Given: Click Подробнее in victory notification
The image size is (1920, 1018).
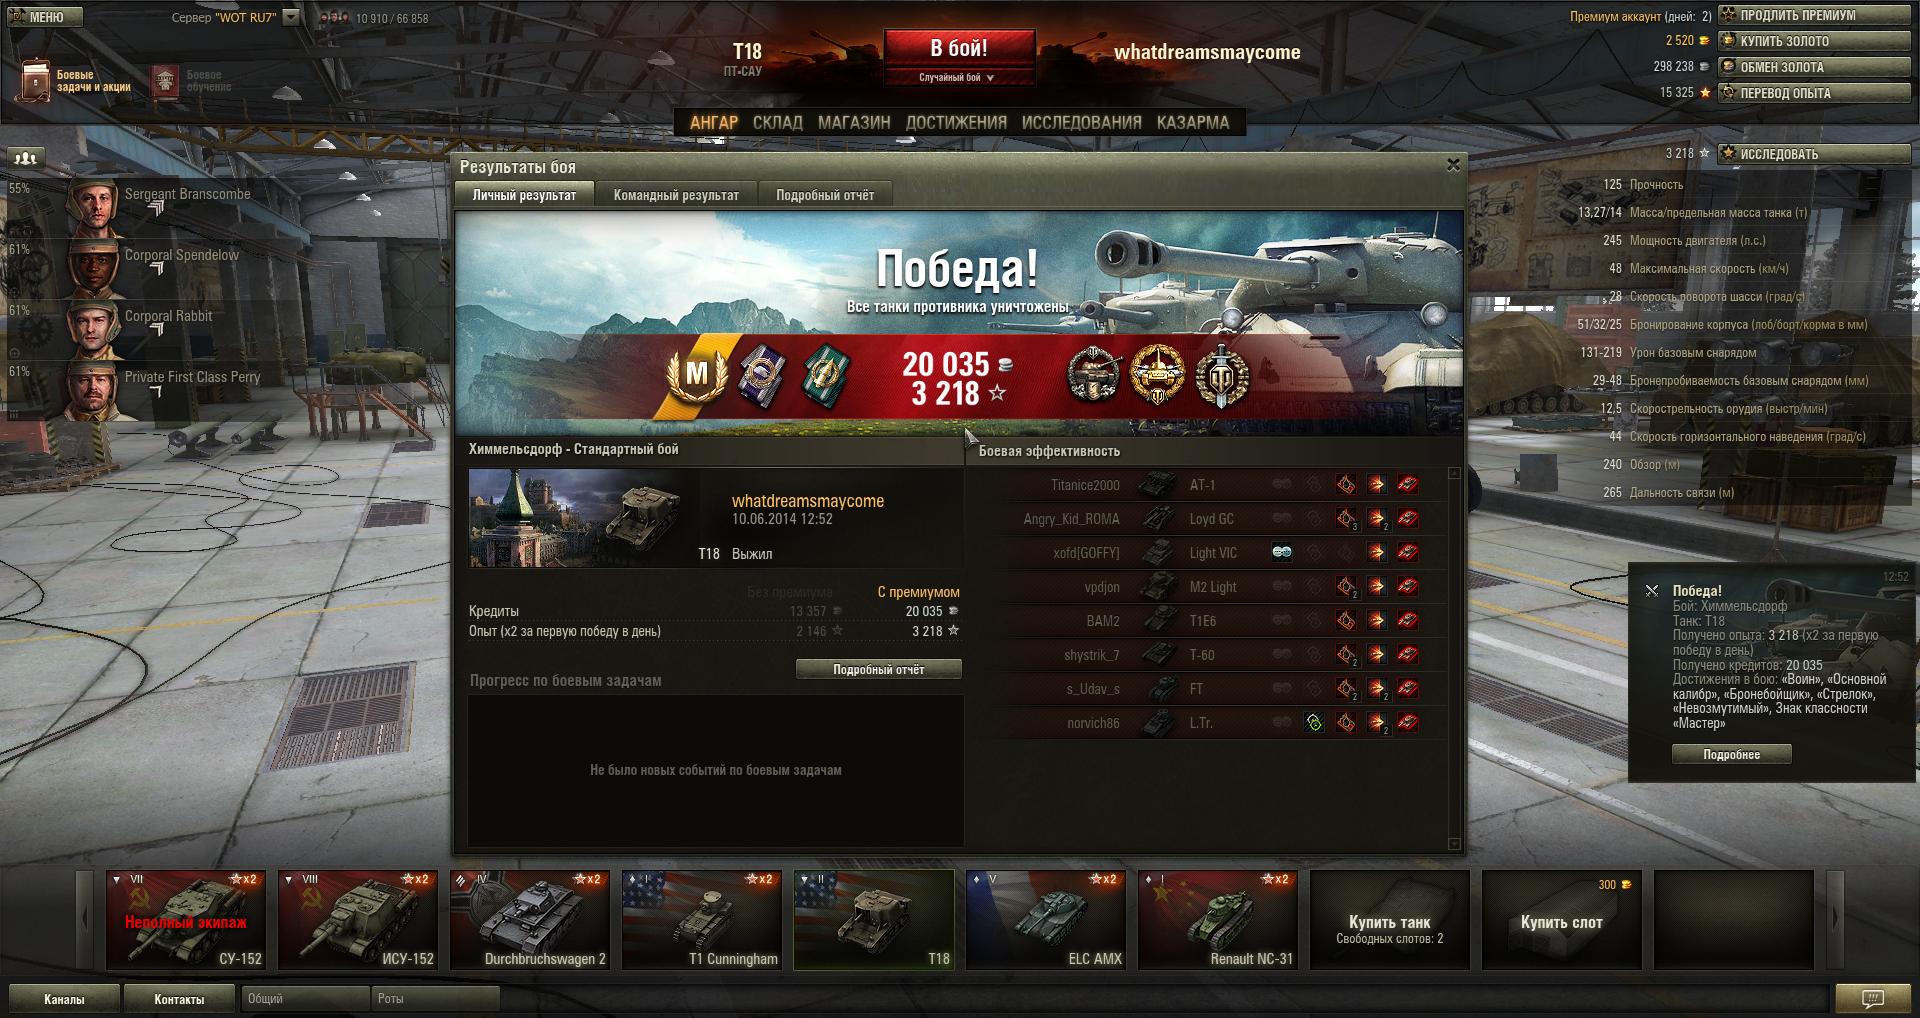Looking at the screenshot, I should [x=1731, y=755].
